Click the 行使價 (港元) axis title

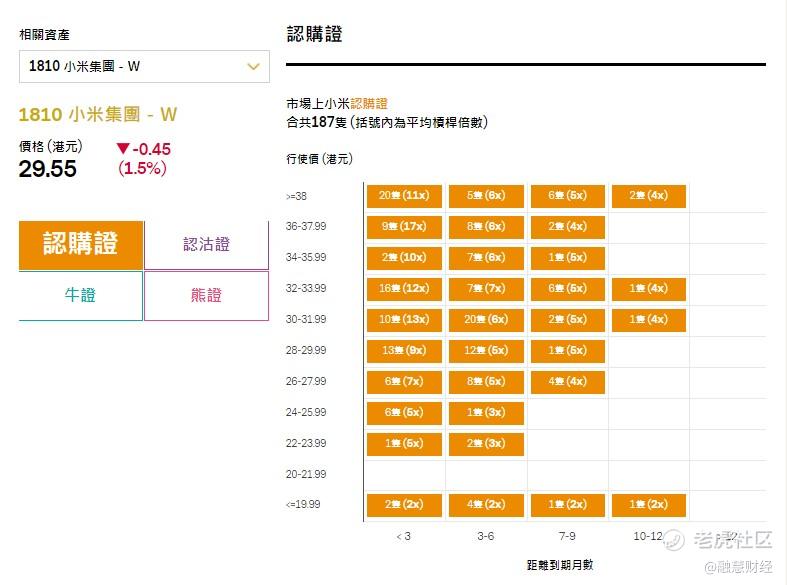320,159
